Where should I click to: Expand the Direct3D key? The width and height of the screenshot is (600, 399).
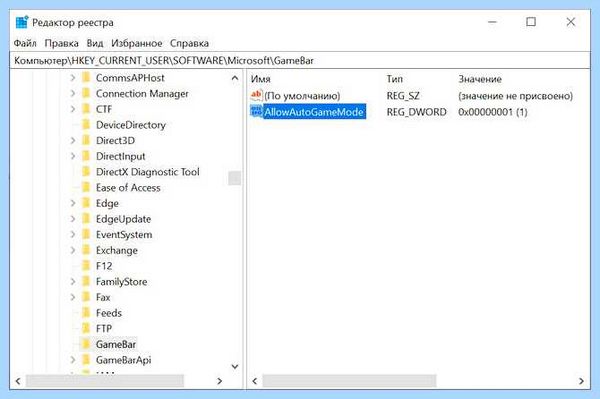(73, 140)
